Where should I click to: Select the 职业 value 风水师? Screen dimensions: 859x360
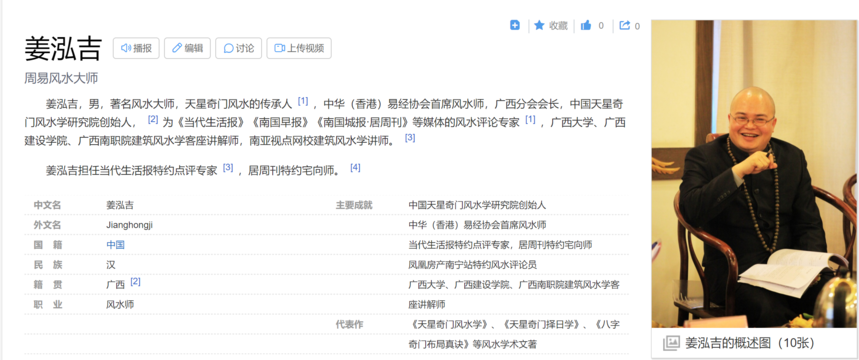[120, 304]
